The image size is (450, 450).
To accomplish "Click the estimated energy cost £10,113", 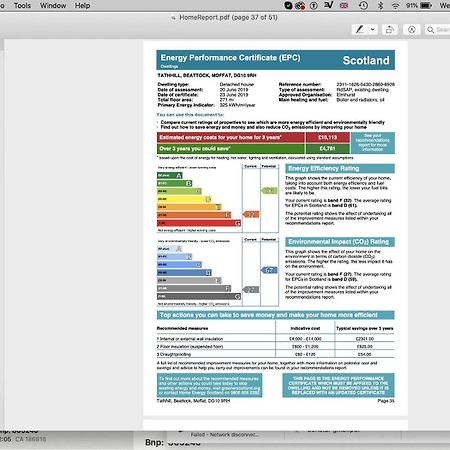I will tap(328, 137).
